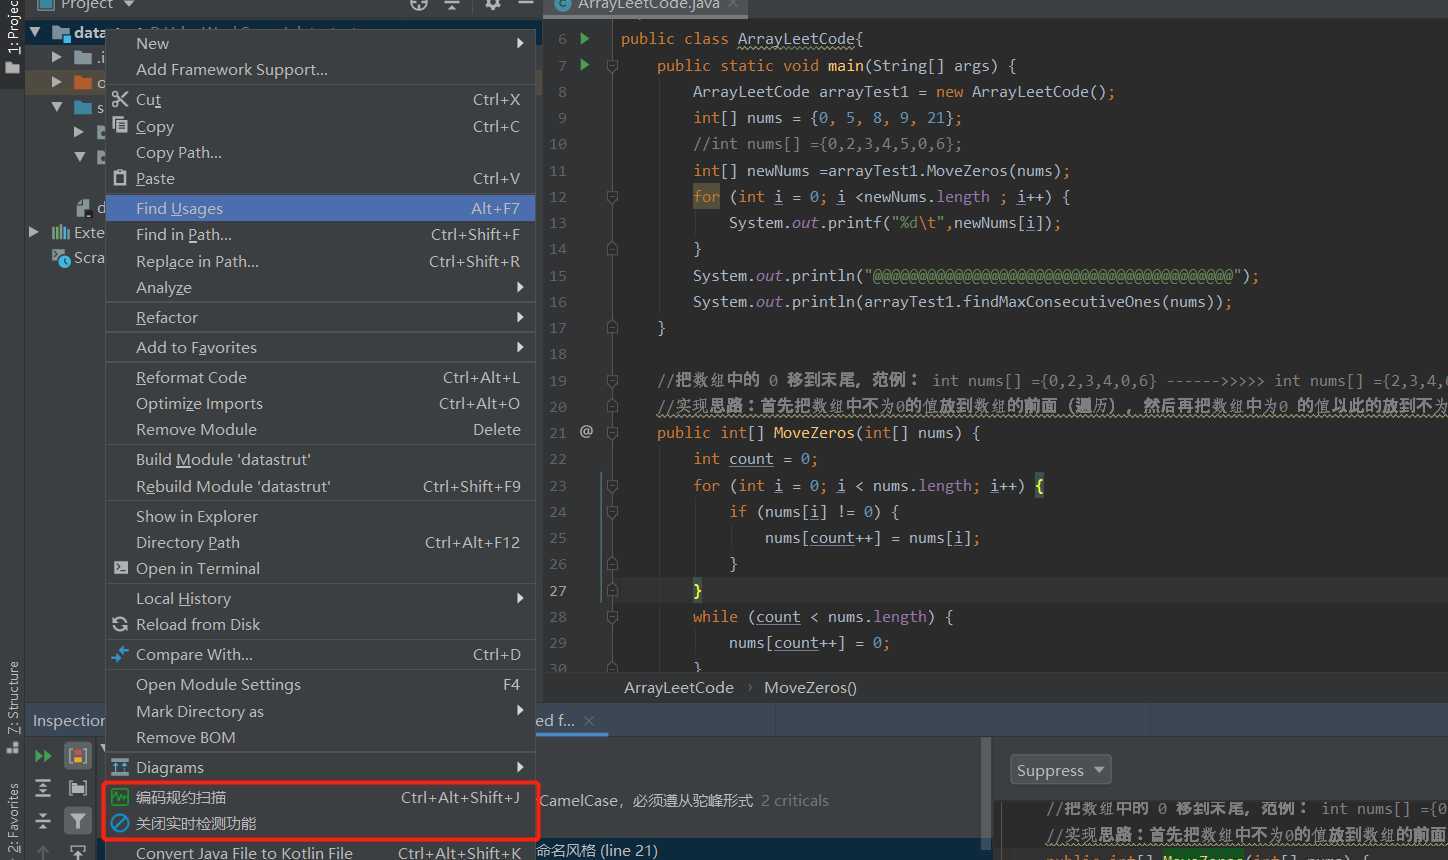Expand the External Libraries tree node
Image resolution: width=1448 pixels, height=860 pixels.
pyautogui.click(x=35, y=232)
